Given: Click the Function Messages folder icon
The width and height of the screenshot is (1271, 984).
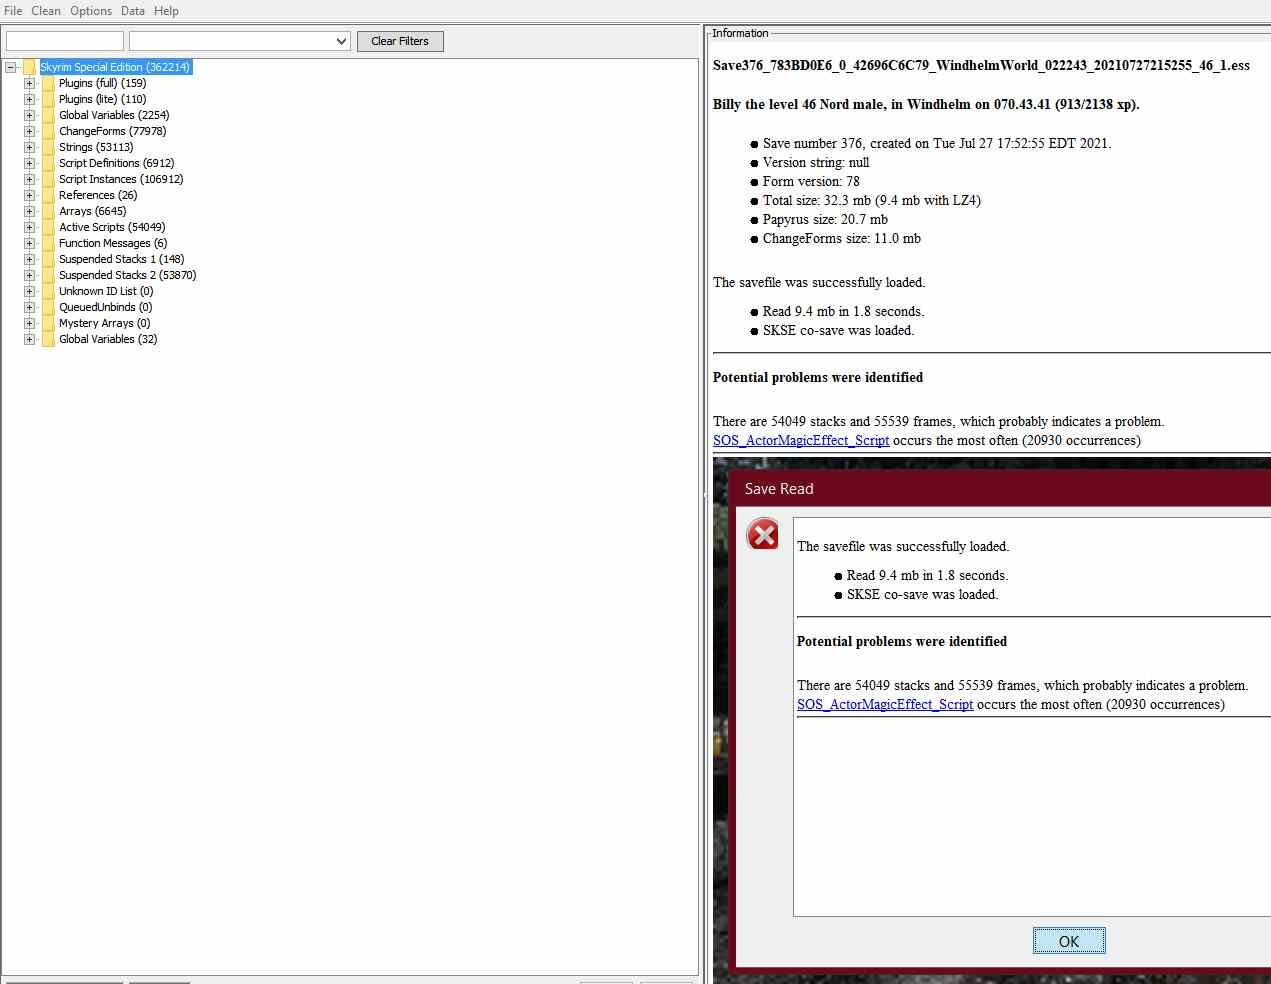Looking at the screenshot, I should [x=48, y=243].
